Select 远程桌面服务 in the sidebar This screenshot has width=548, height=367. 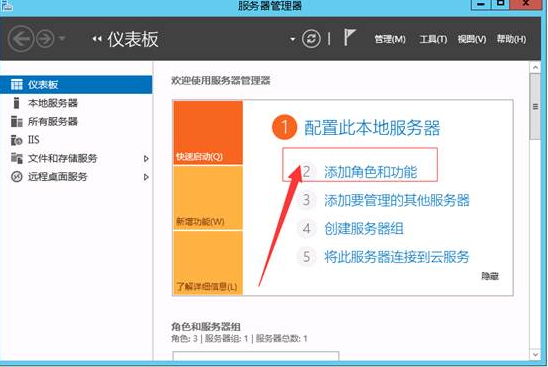[x=76, y=177]
